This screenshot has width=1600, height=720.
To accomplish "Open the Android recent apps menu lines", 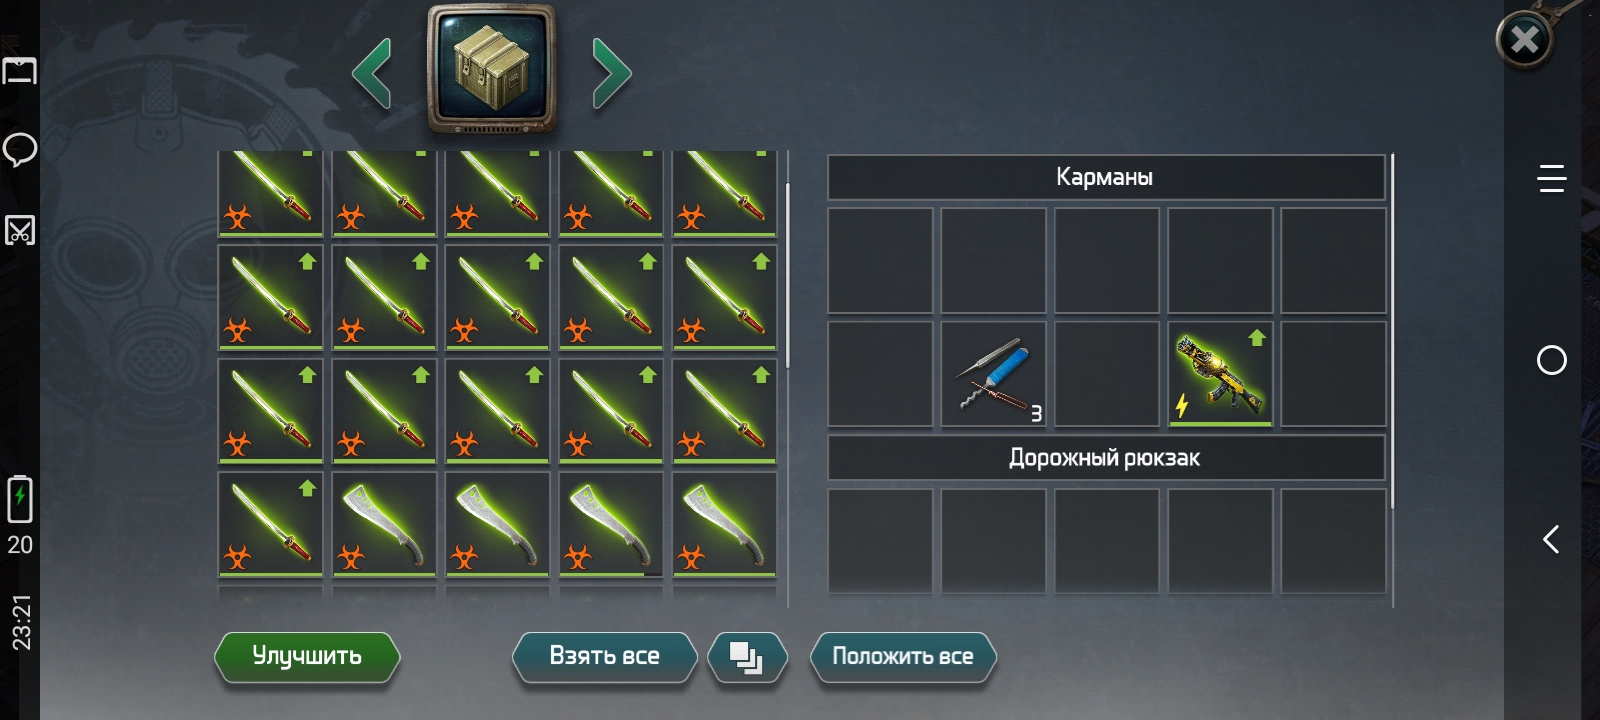I will pos(1552,179).
